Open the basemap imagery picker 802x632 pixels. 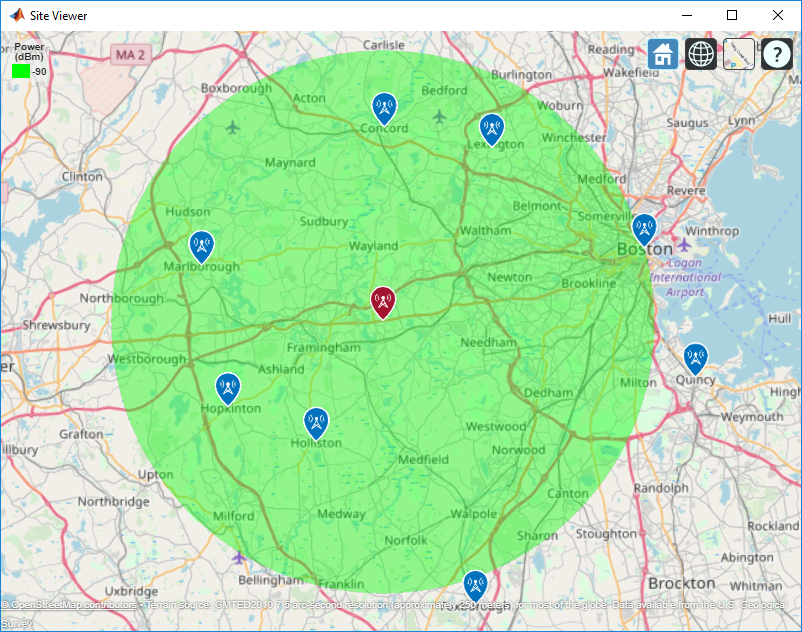point(739,54)
